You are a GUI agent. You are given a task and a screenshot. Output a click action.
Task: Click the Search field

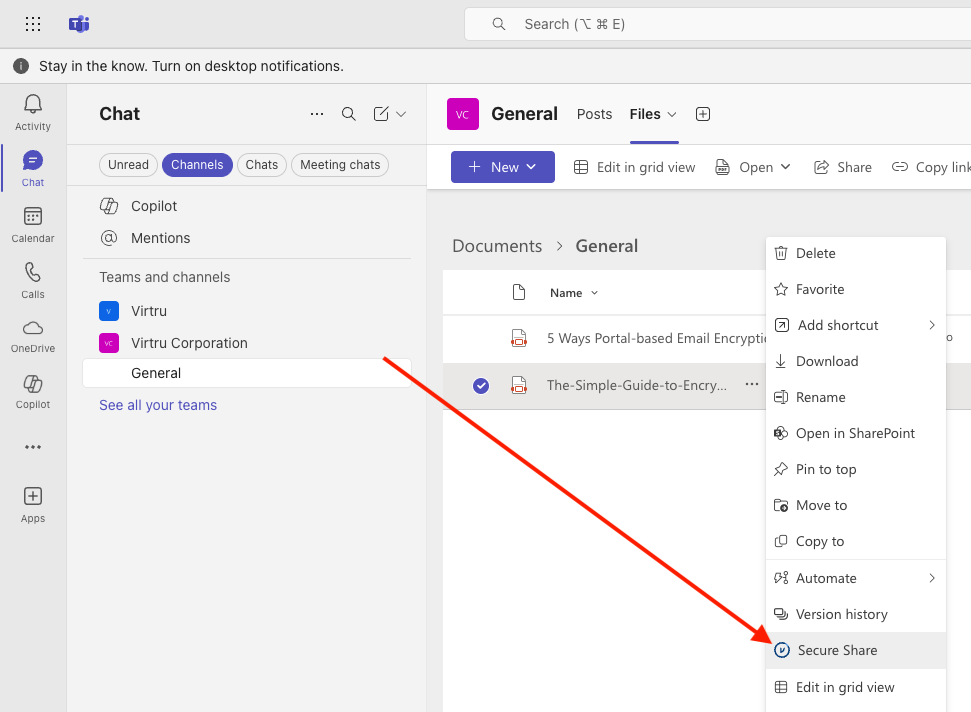[718, 24]
